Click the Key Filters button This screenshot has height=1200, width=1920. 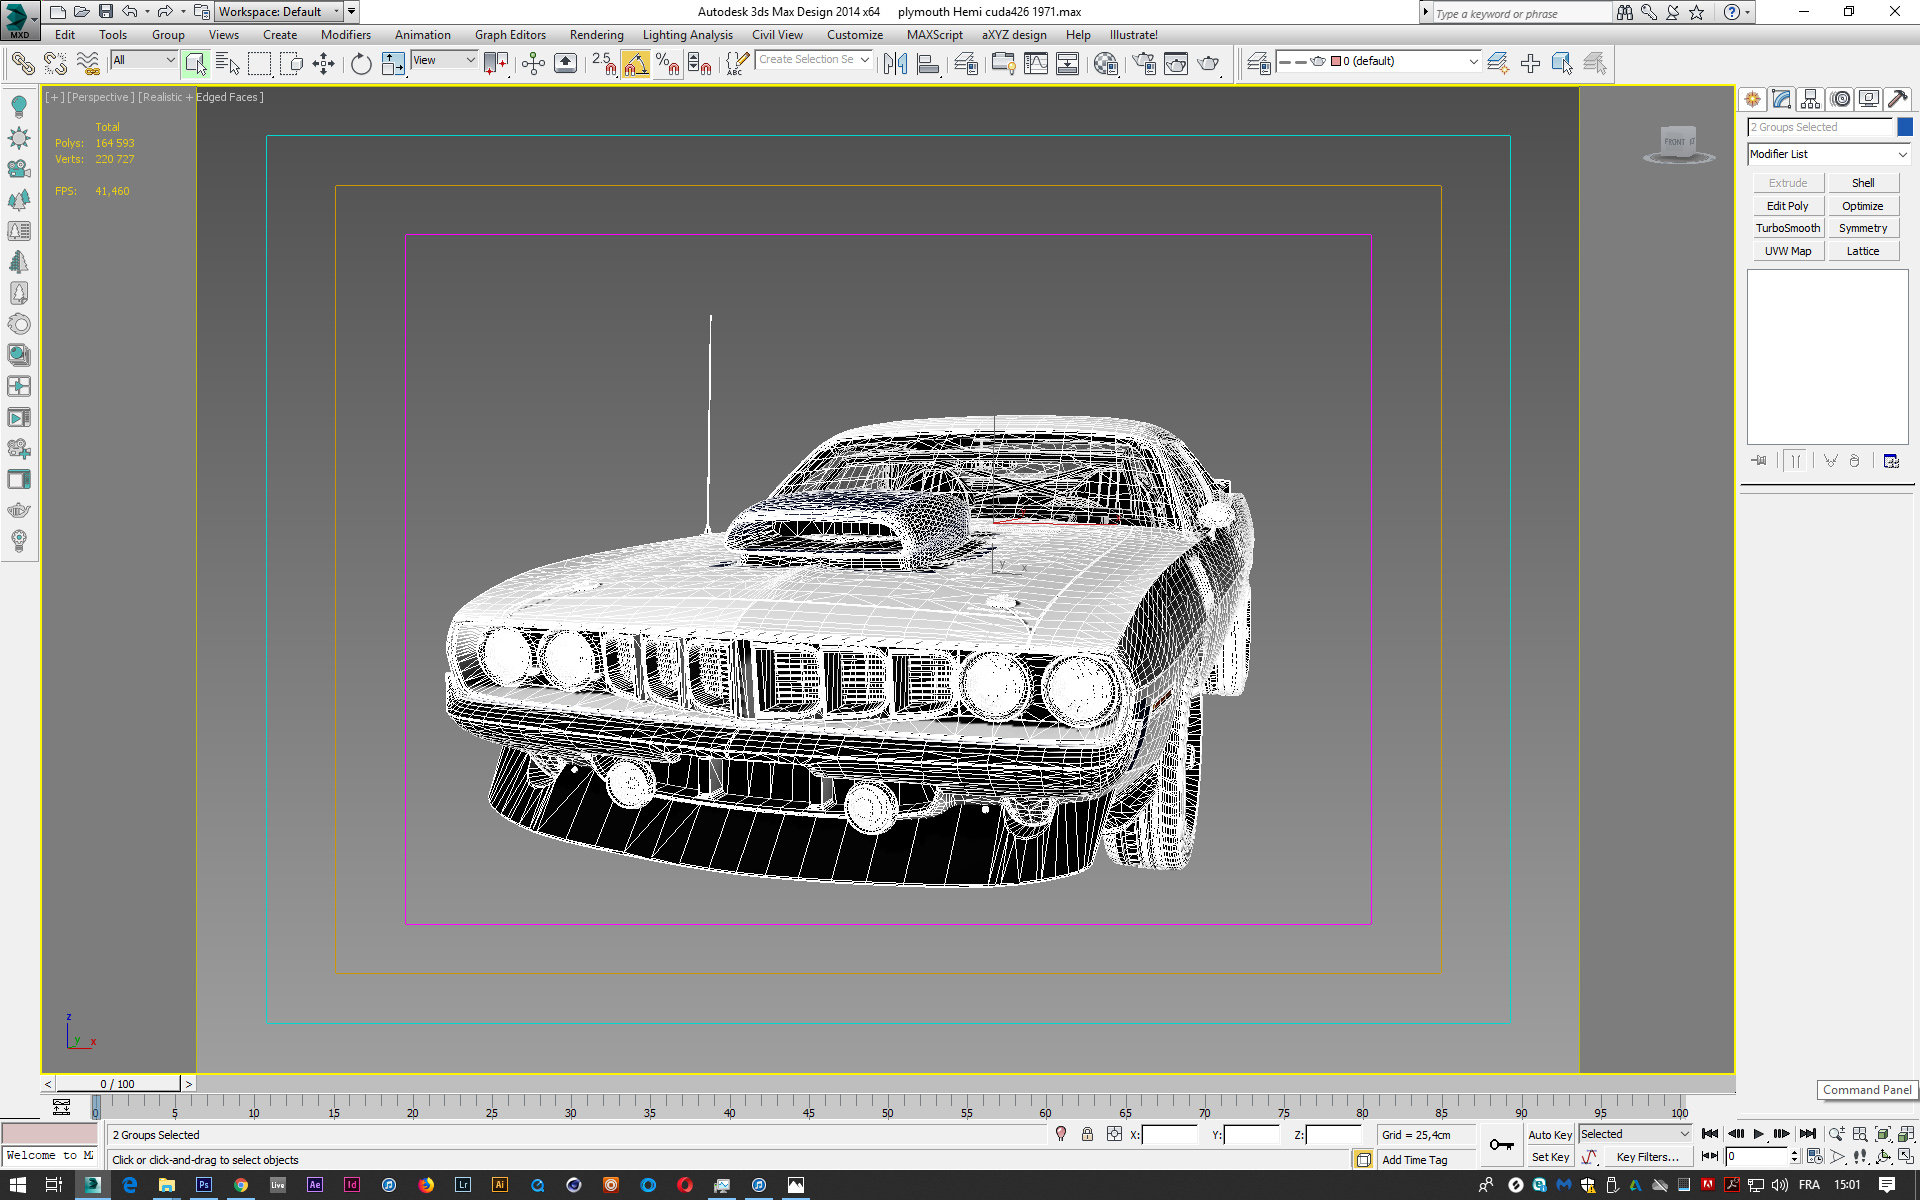pos(1647,1157)
